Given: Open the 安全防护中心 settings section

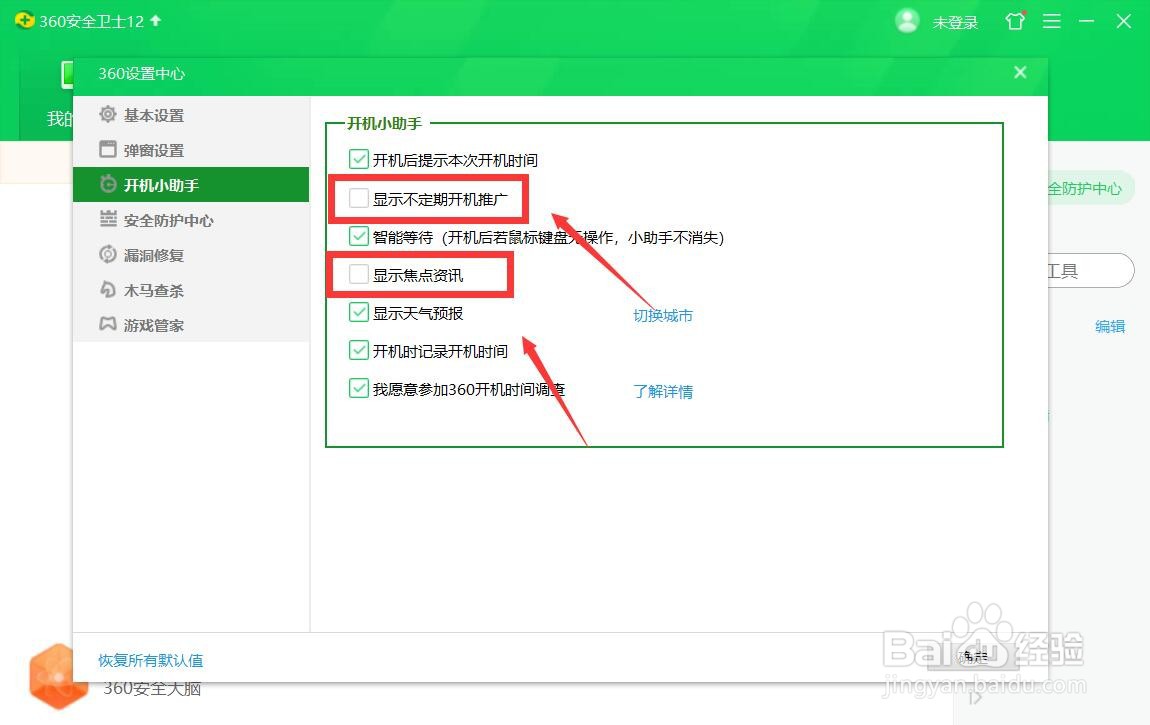Looking at the screenshot, I should pyautogui.click(x=191, y=220).
